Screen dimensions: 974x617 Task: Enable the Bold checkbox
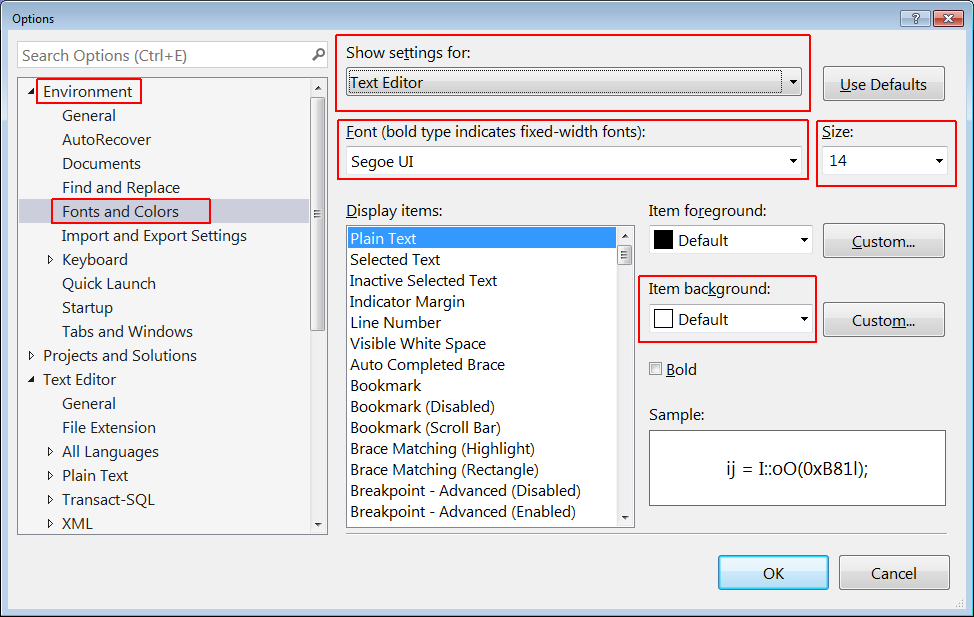point(656,369)
